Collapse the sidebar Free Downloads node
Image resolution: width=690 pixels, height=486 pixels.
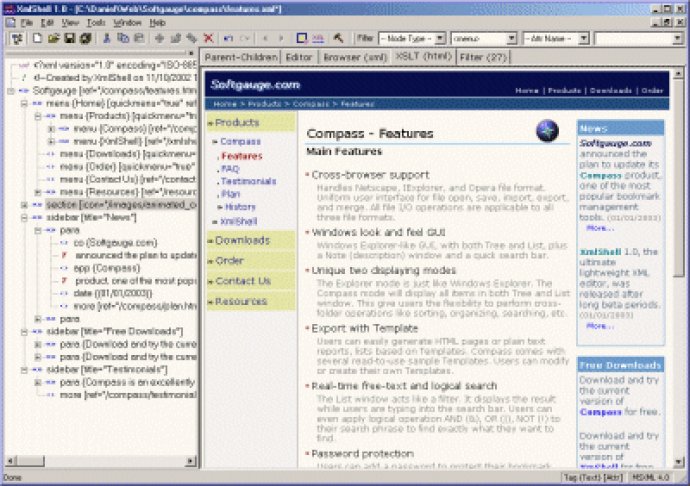(24, 331)
